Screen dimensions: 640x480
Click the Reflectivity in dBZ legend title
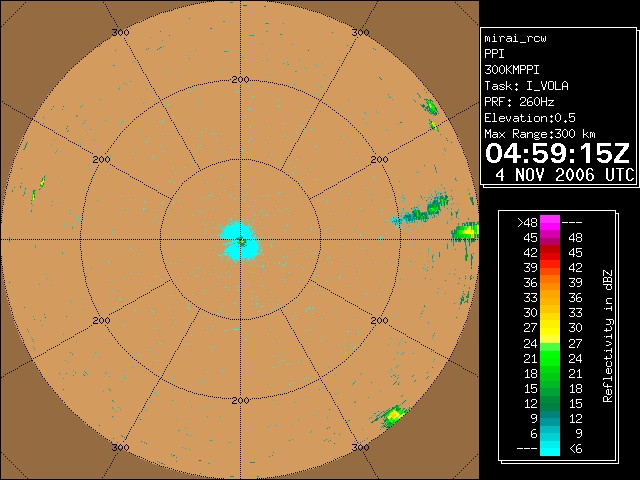click(608, 336)
